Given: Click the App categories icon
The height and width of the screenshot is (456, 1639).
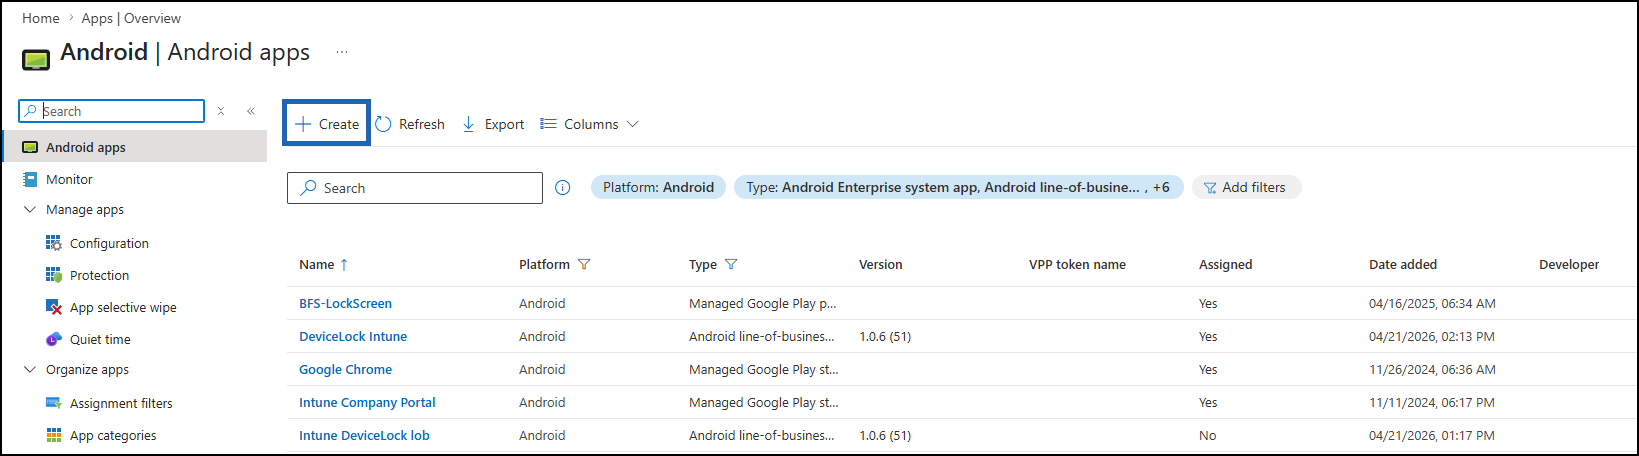Looking at the screenshot, I should (54, 435).
